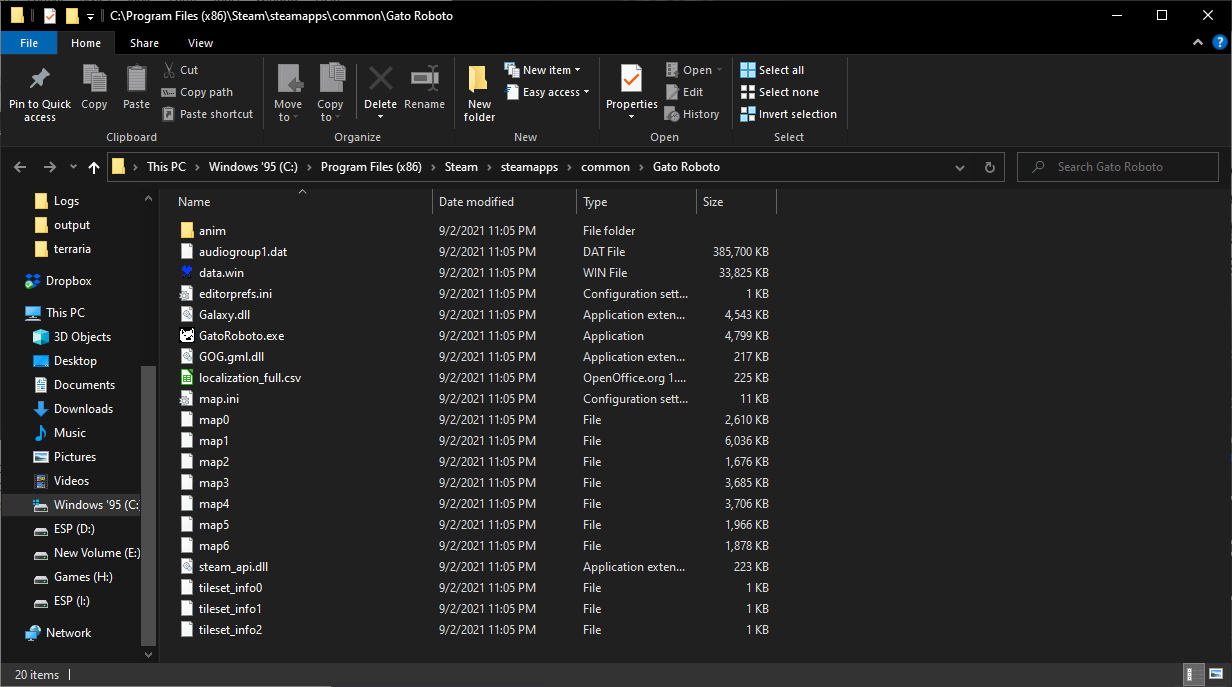Open Properties for the selection
Image resolution: width=1232 pixels, height=687 pixels.
tap(631, 90)
